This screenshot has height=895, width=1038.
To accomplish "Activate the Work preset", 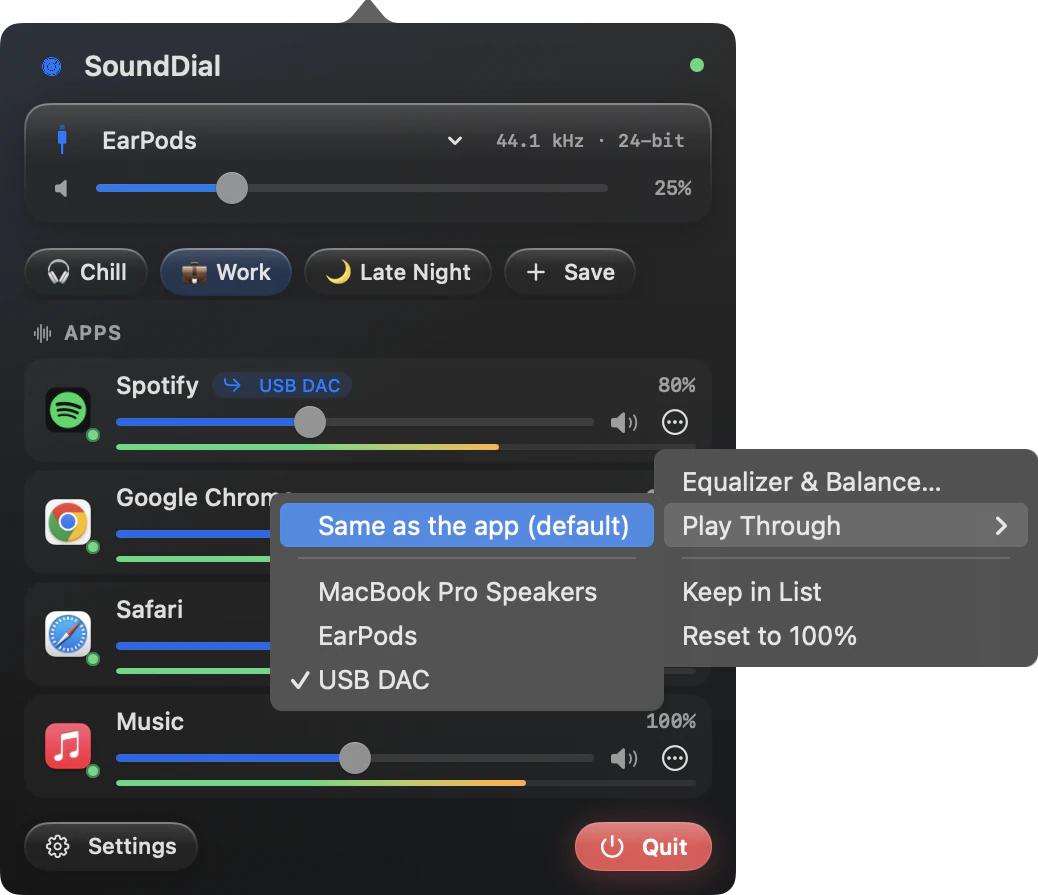I will pyautogui.click(x=226, y=272).
